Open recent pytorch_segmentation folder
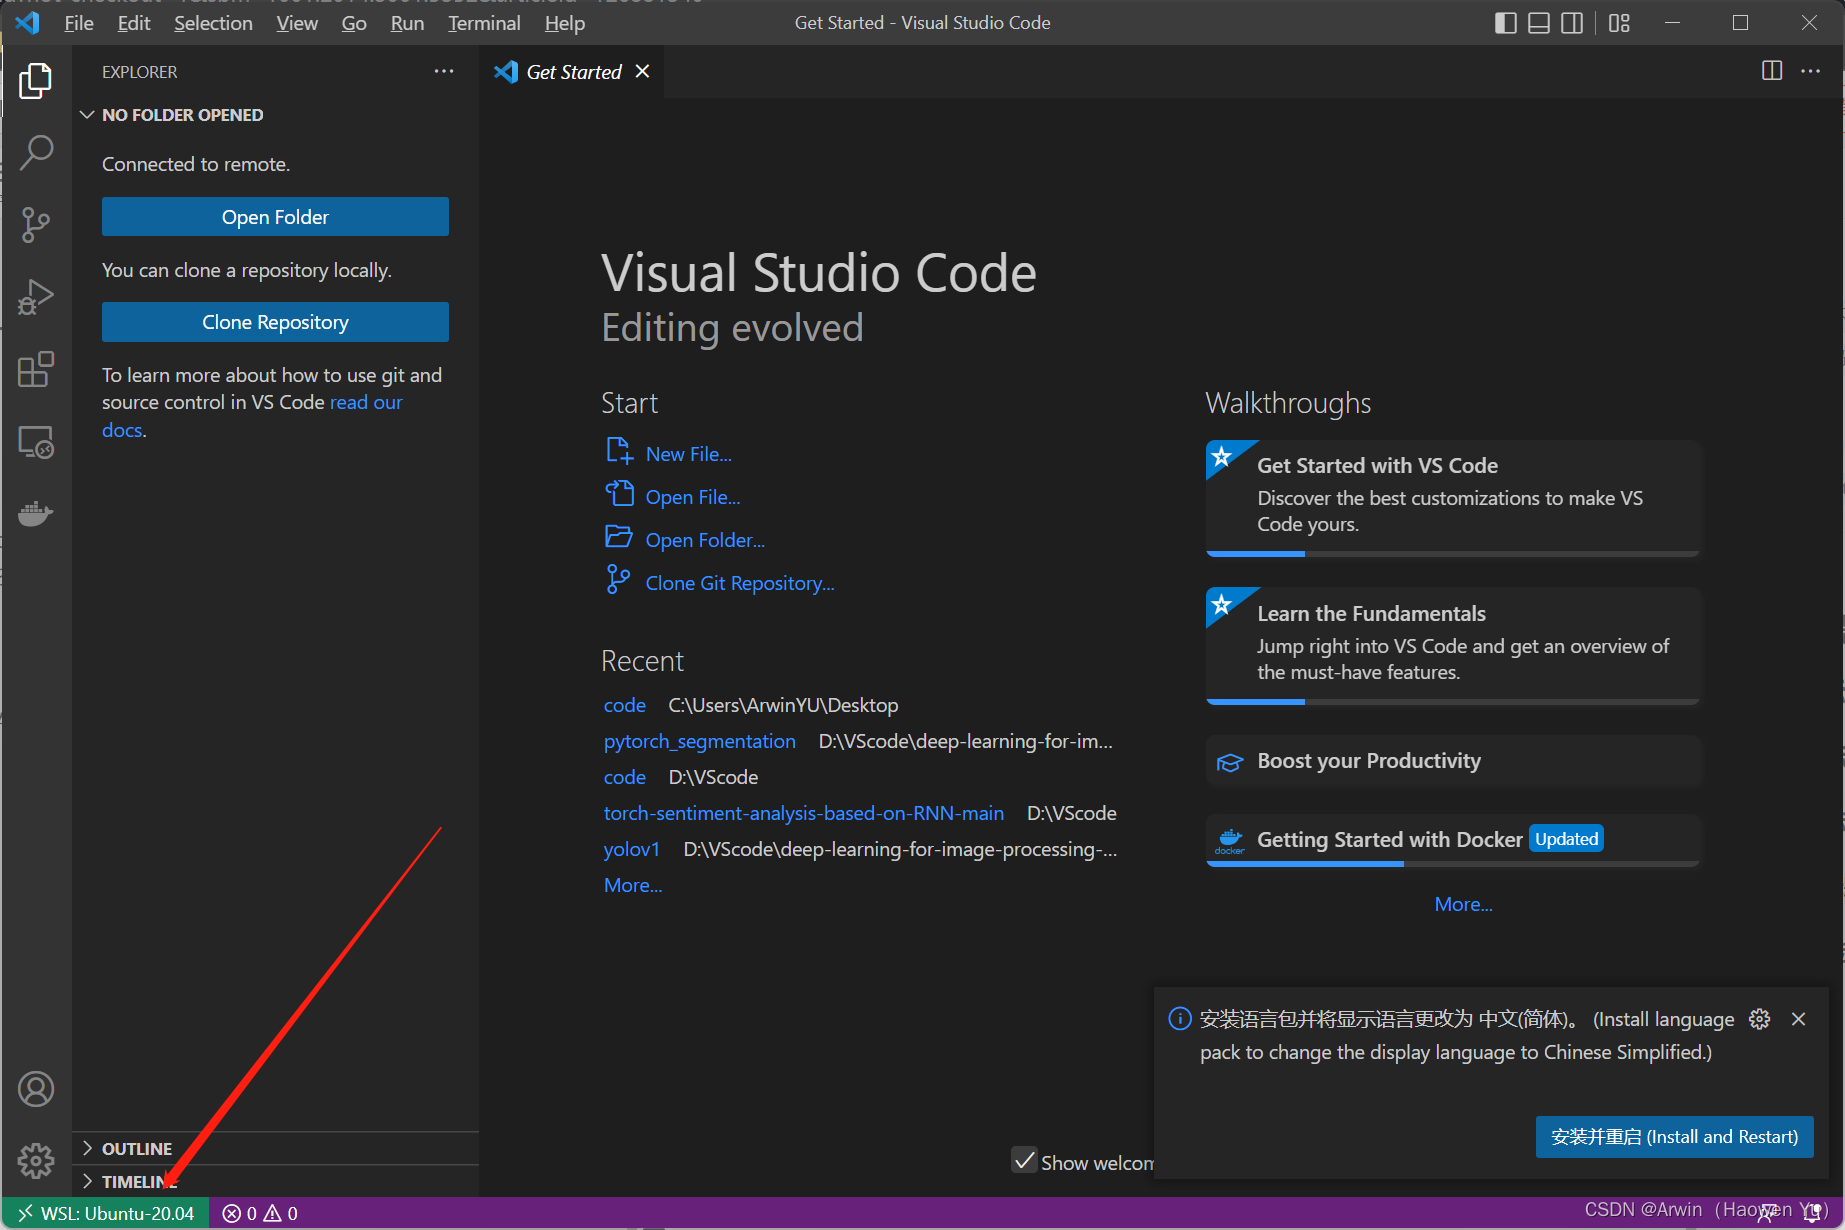The image size is (1845, 1230). (700, 741)
